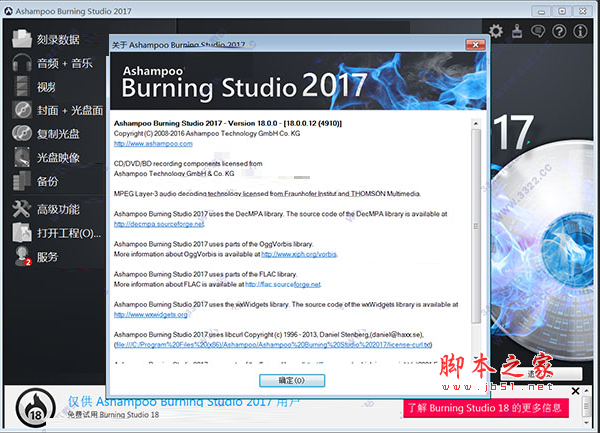The width and height of the screenshot is (600, 433).
Task: Click the 确定(O) confirm button
Action: pos(292,381)
